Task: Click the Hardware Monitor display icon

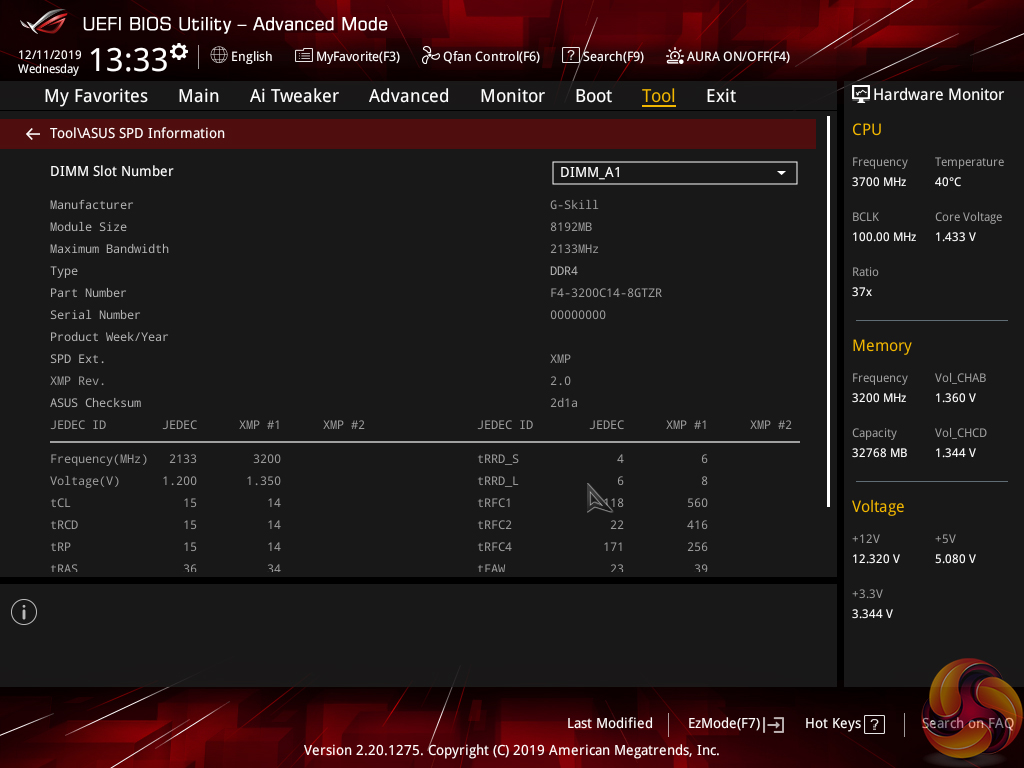Action: pyautogui.click(x=861, y=95)
